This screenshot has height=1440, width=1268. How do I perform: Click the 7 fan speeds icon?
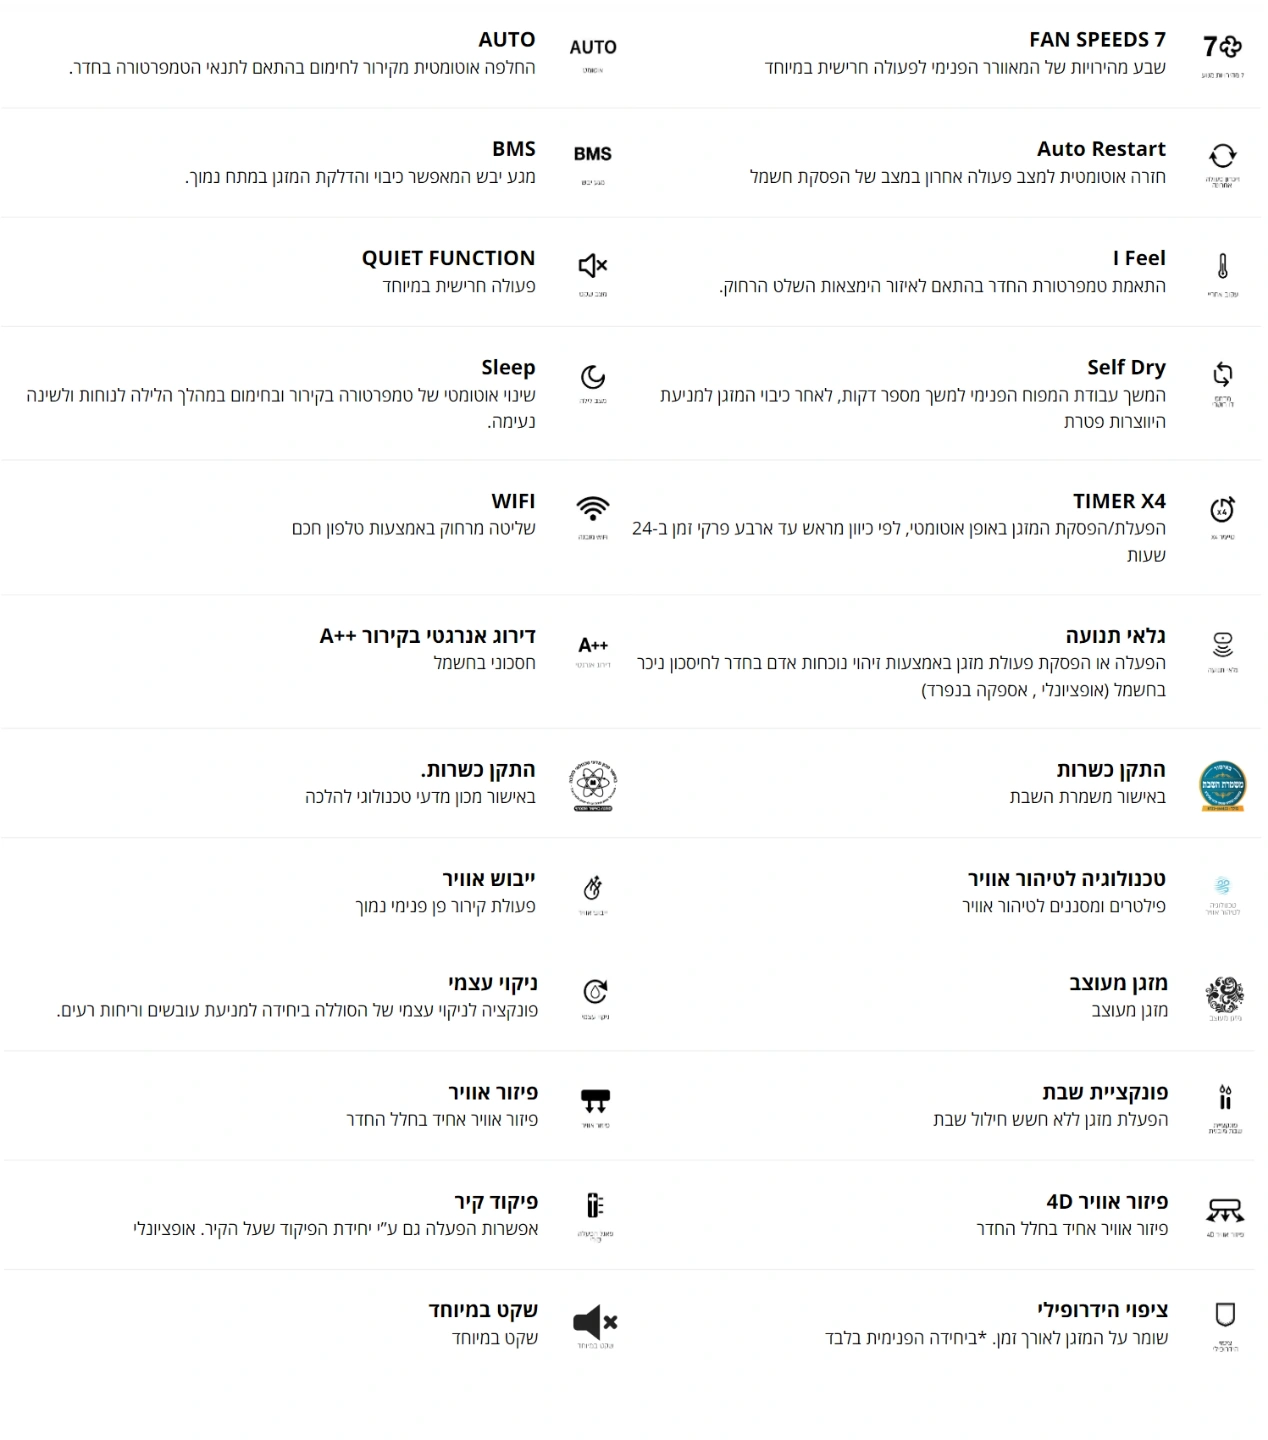coord(1221,47)
